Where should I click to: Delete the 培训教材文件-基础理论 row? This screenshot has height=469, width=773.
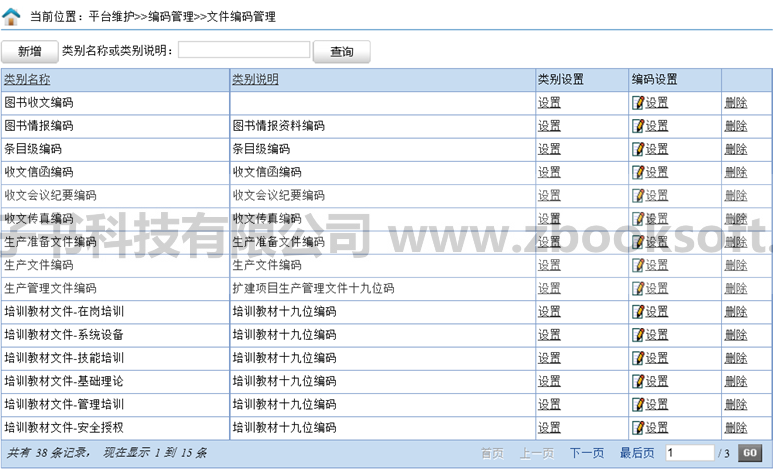point(736,381)
